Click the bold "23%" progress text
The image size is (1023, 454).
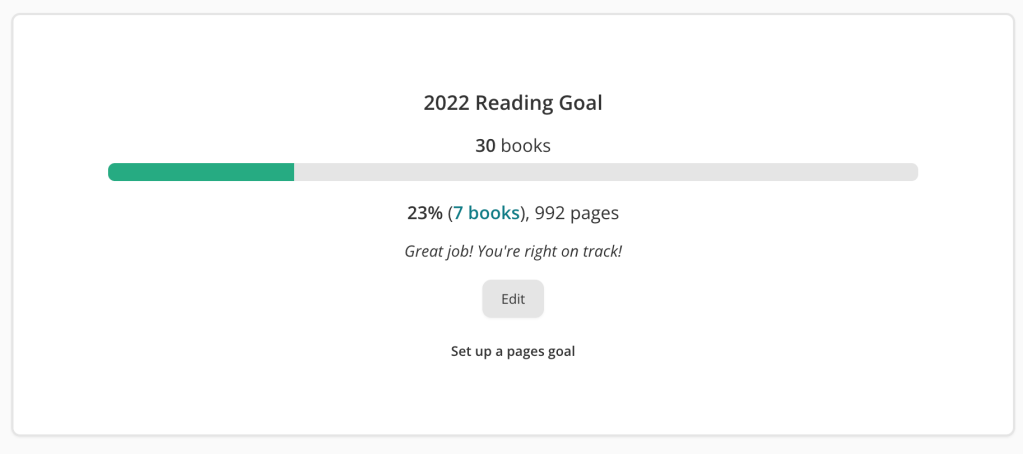click(424, 213)
